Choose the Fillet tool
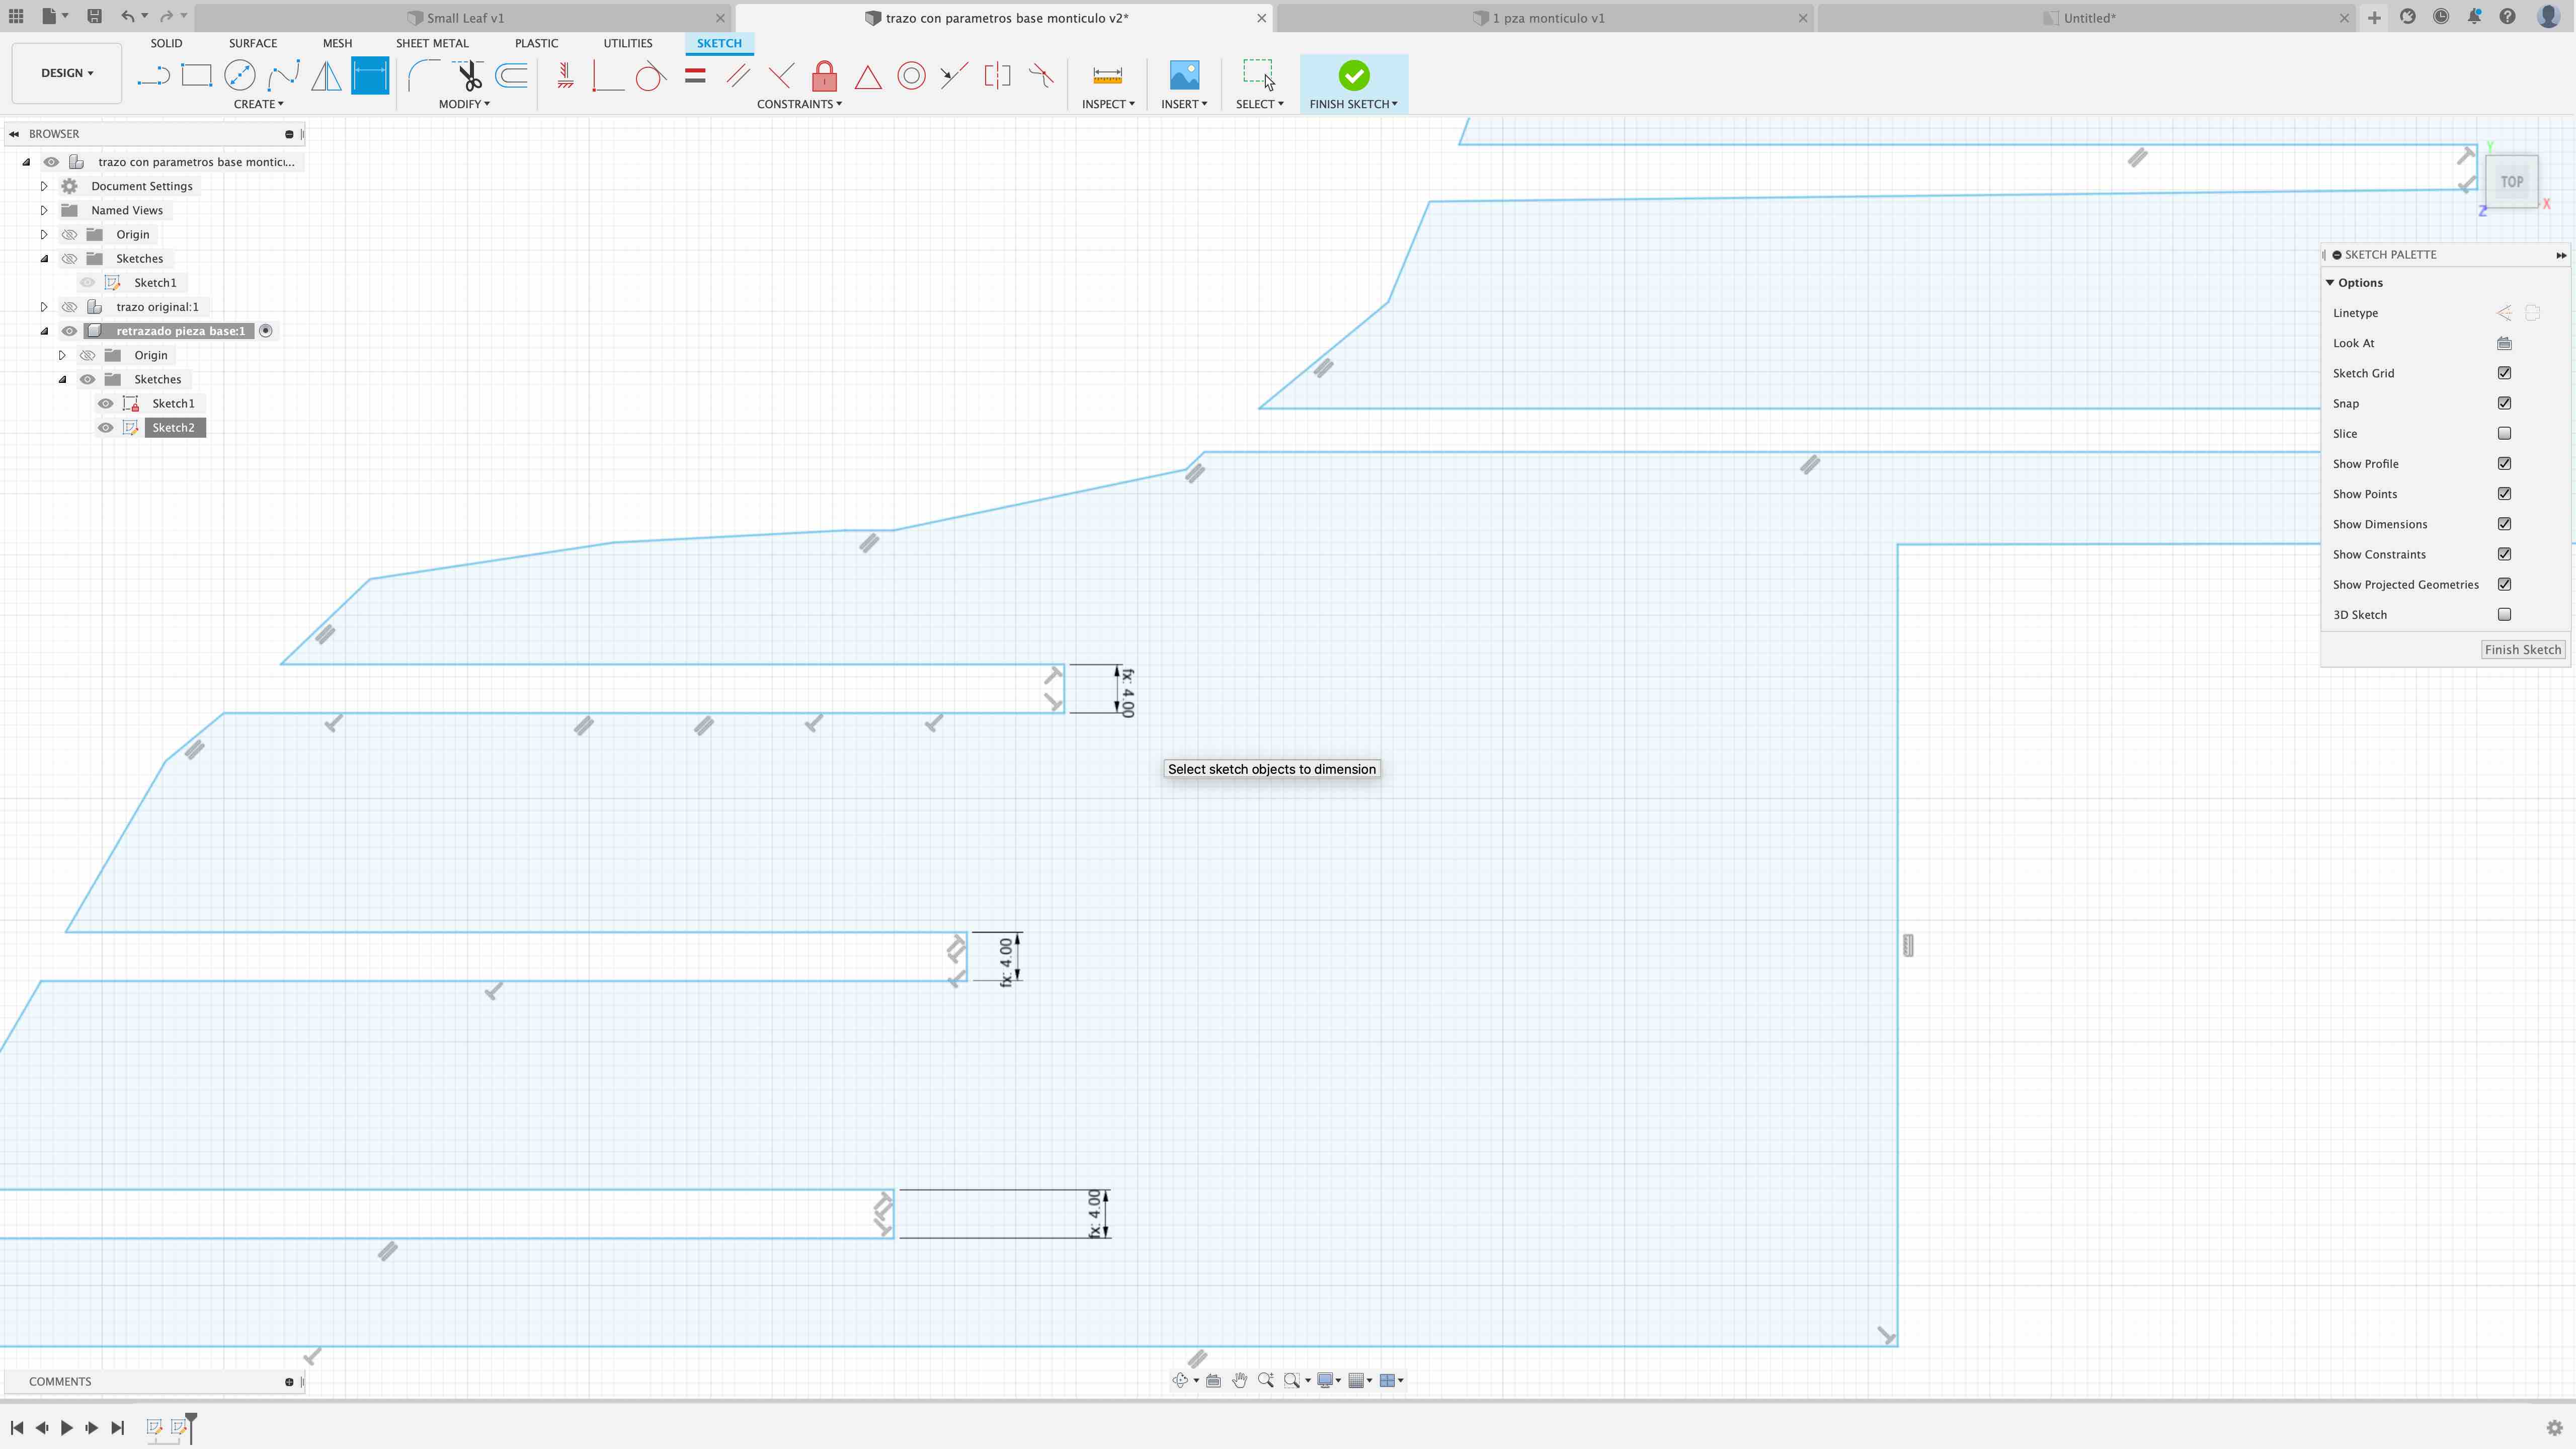The image size is (2576, 1449). [424, 76]
